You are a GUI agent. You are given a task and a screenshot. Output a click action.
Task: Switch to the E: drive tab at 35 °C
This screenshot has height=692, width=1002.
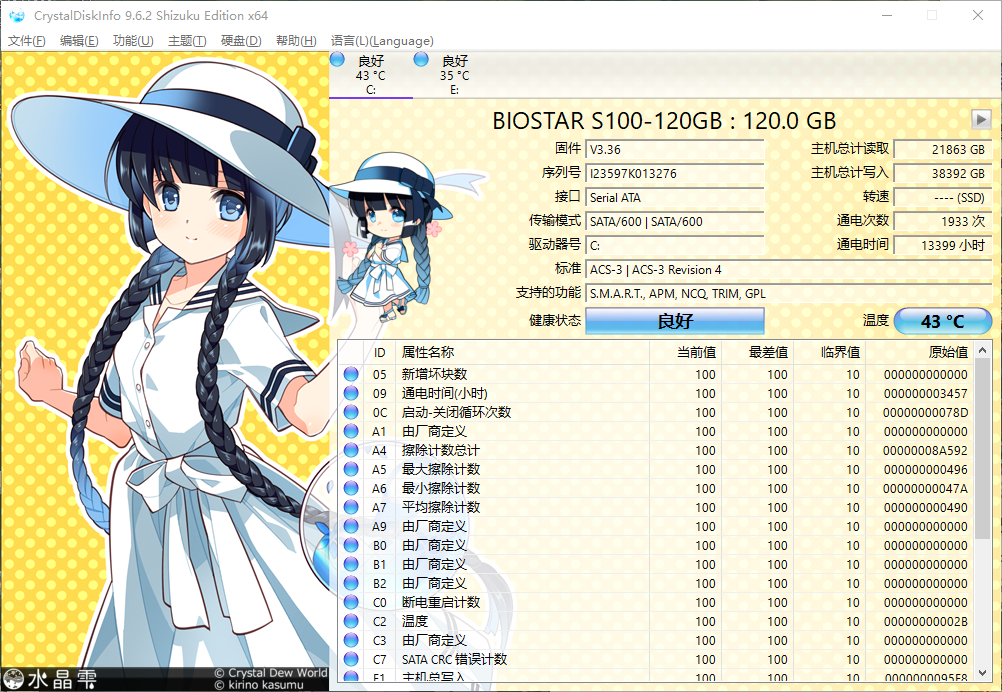pos(454,75)
